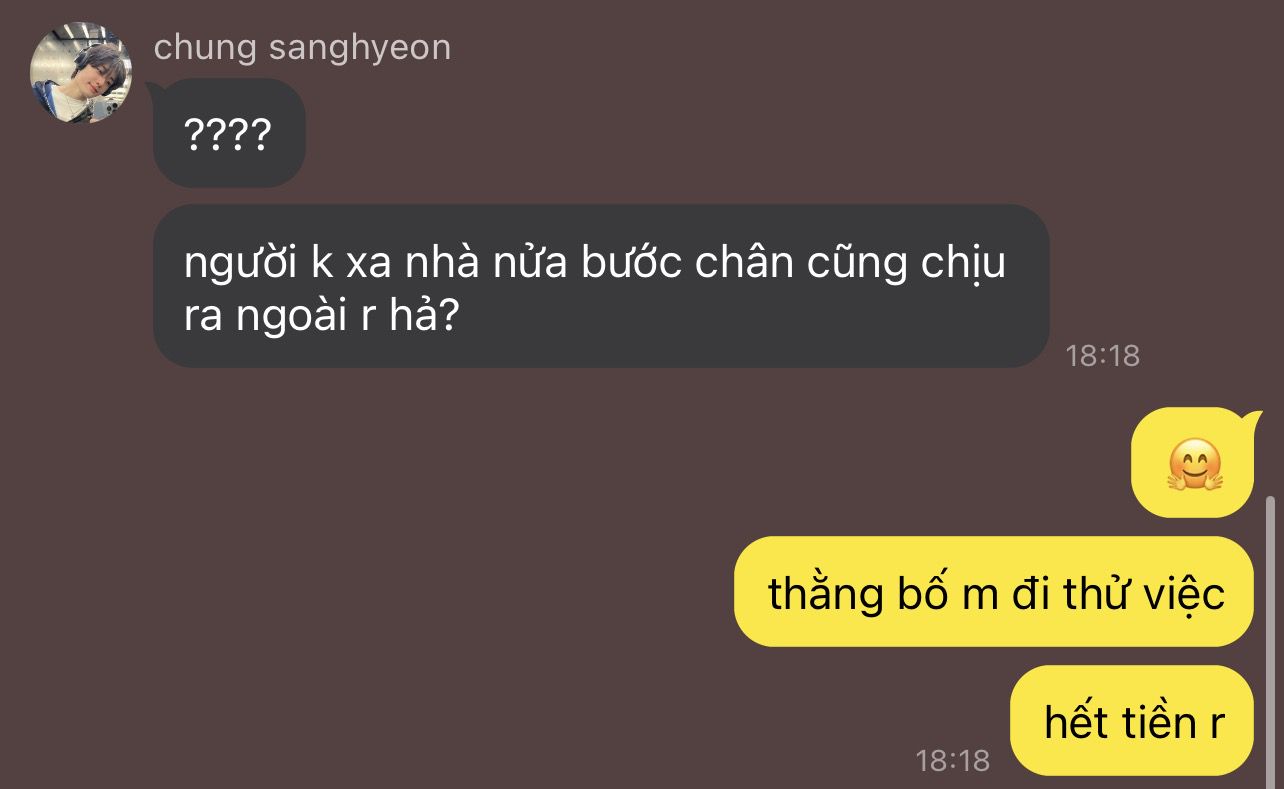1284x789 pixels.
Task: Select the "hết tiền r" yellow bubble
Action: [x=1132, y=721]
